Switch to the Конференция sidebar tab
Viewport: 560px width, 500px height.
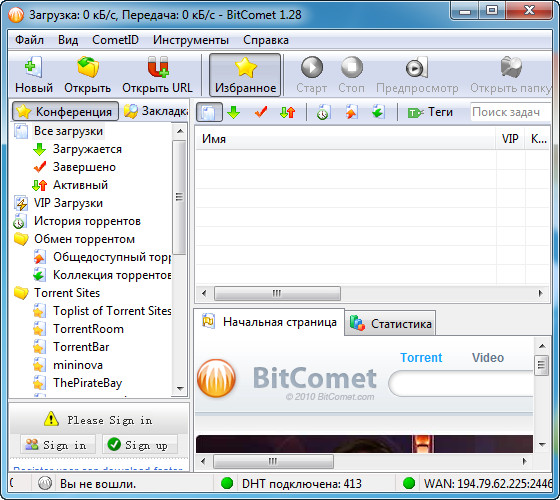[65, 111]
